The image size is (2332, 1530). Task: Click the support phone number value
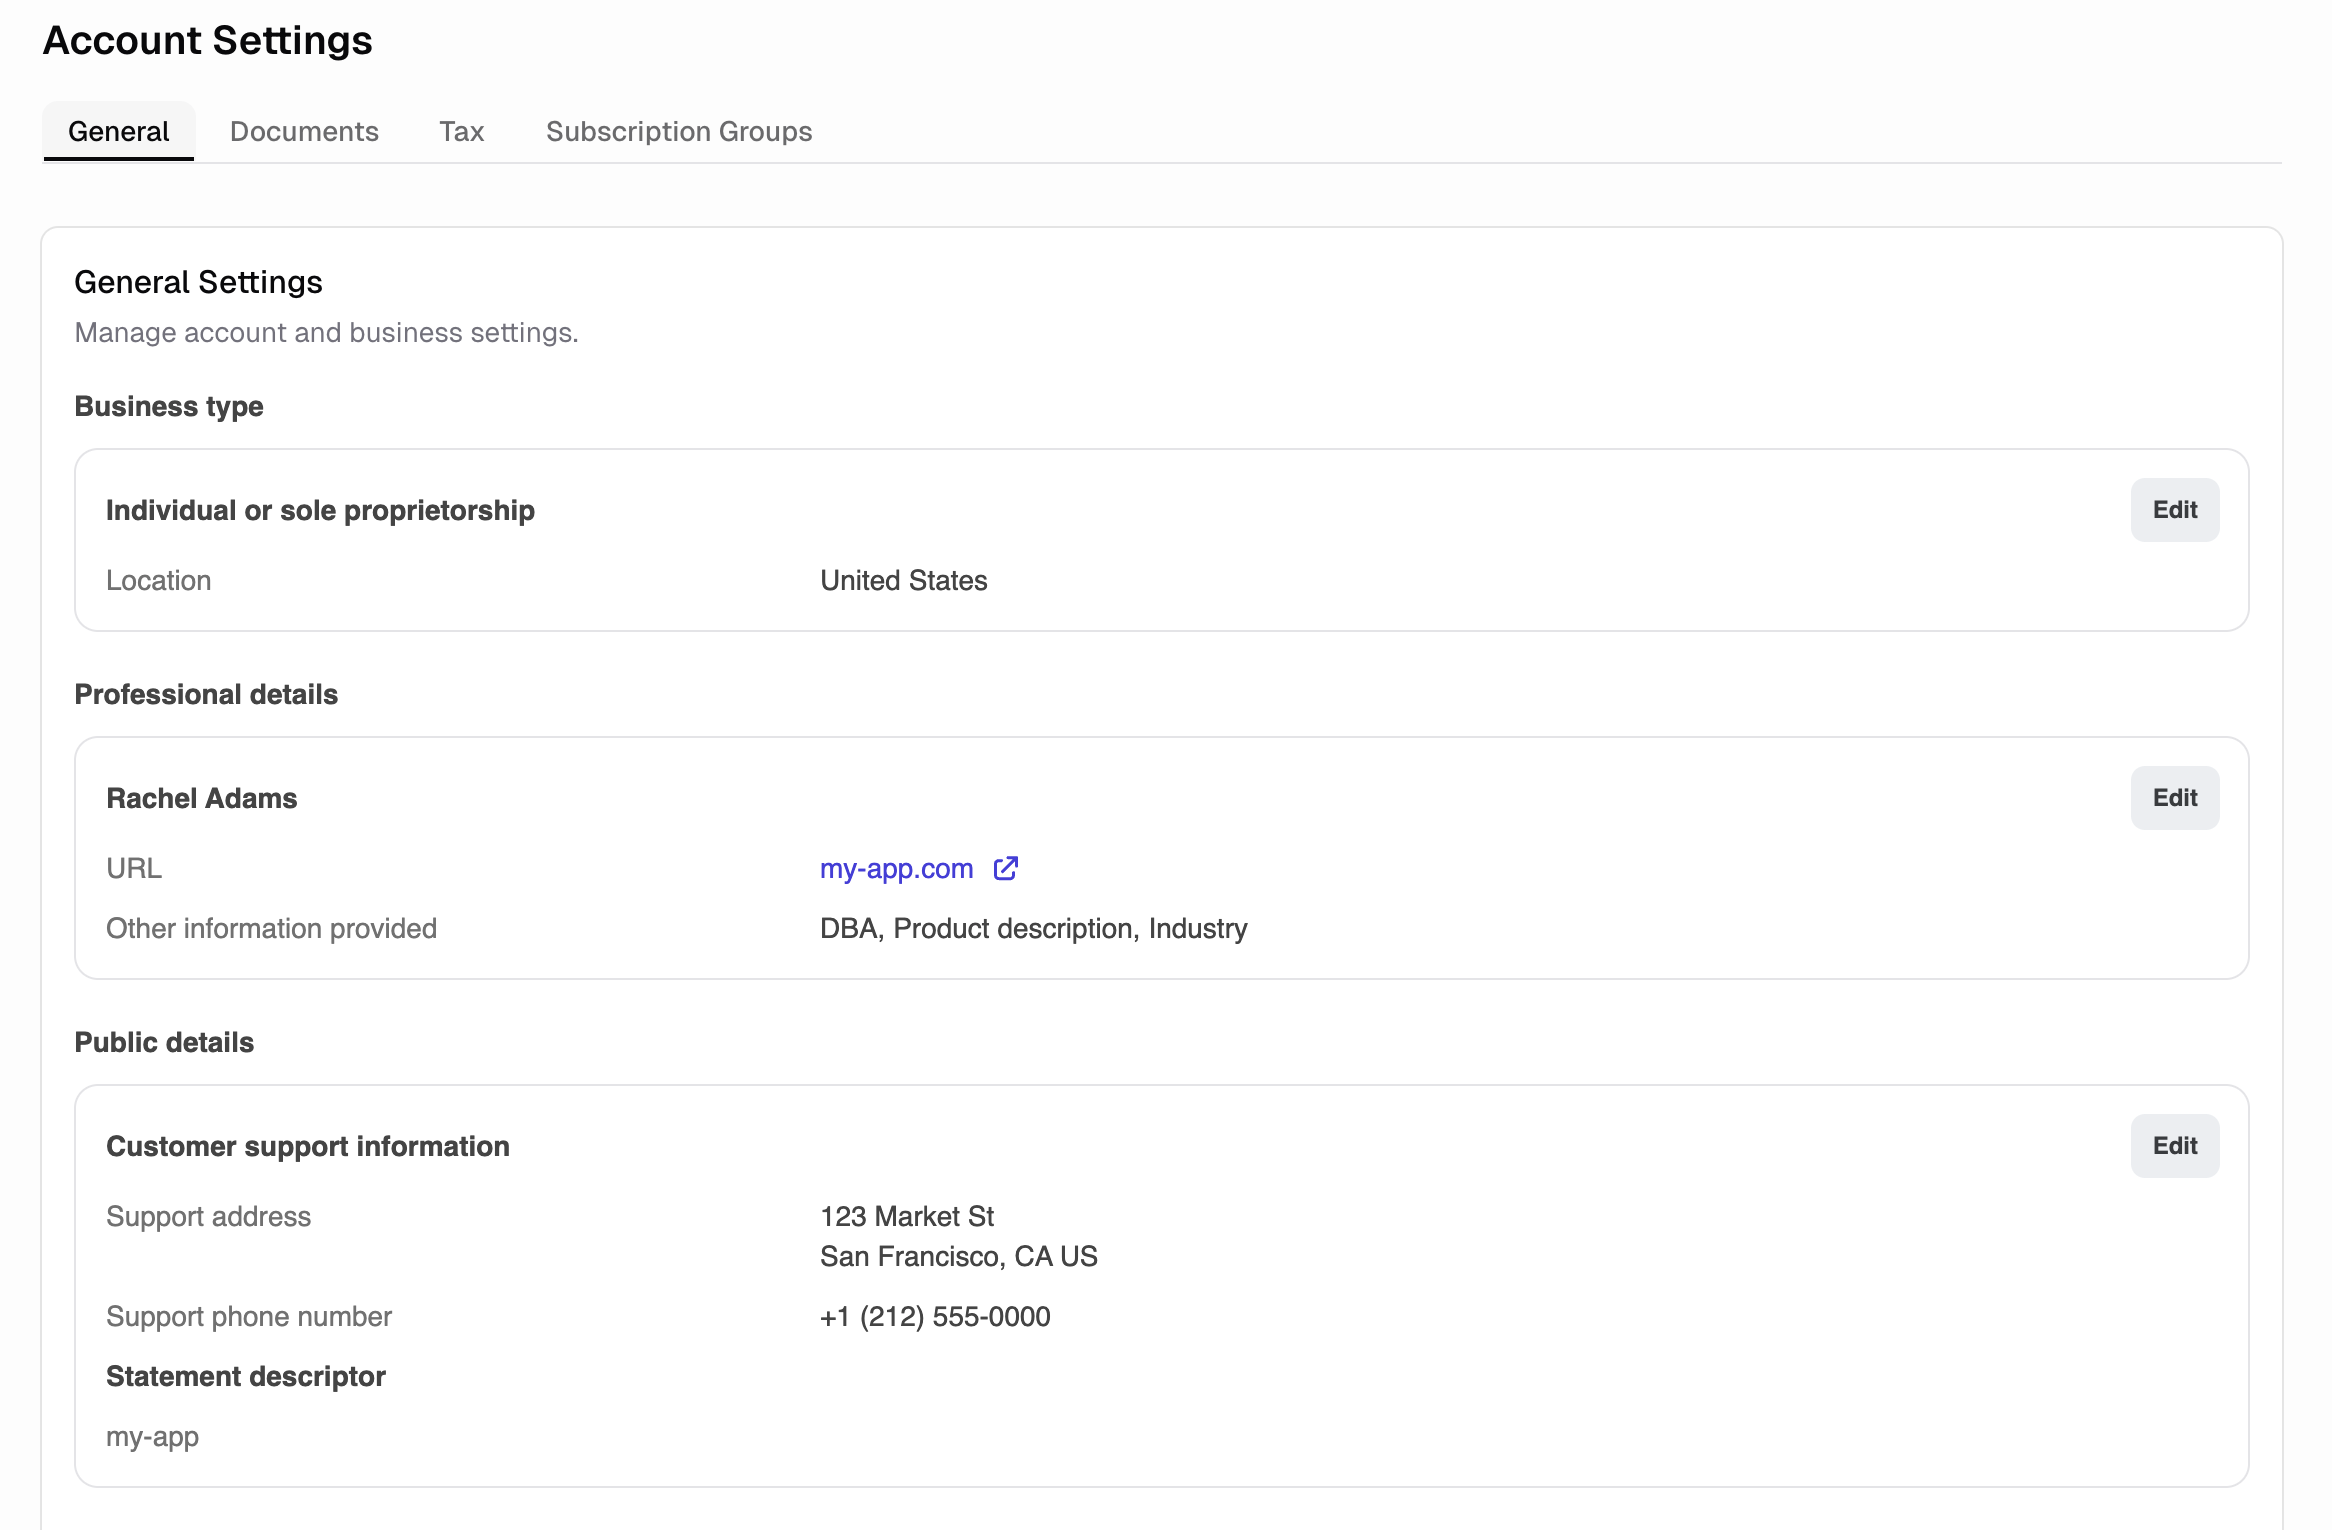[x=935, y=1316]
